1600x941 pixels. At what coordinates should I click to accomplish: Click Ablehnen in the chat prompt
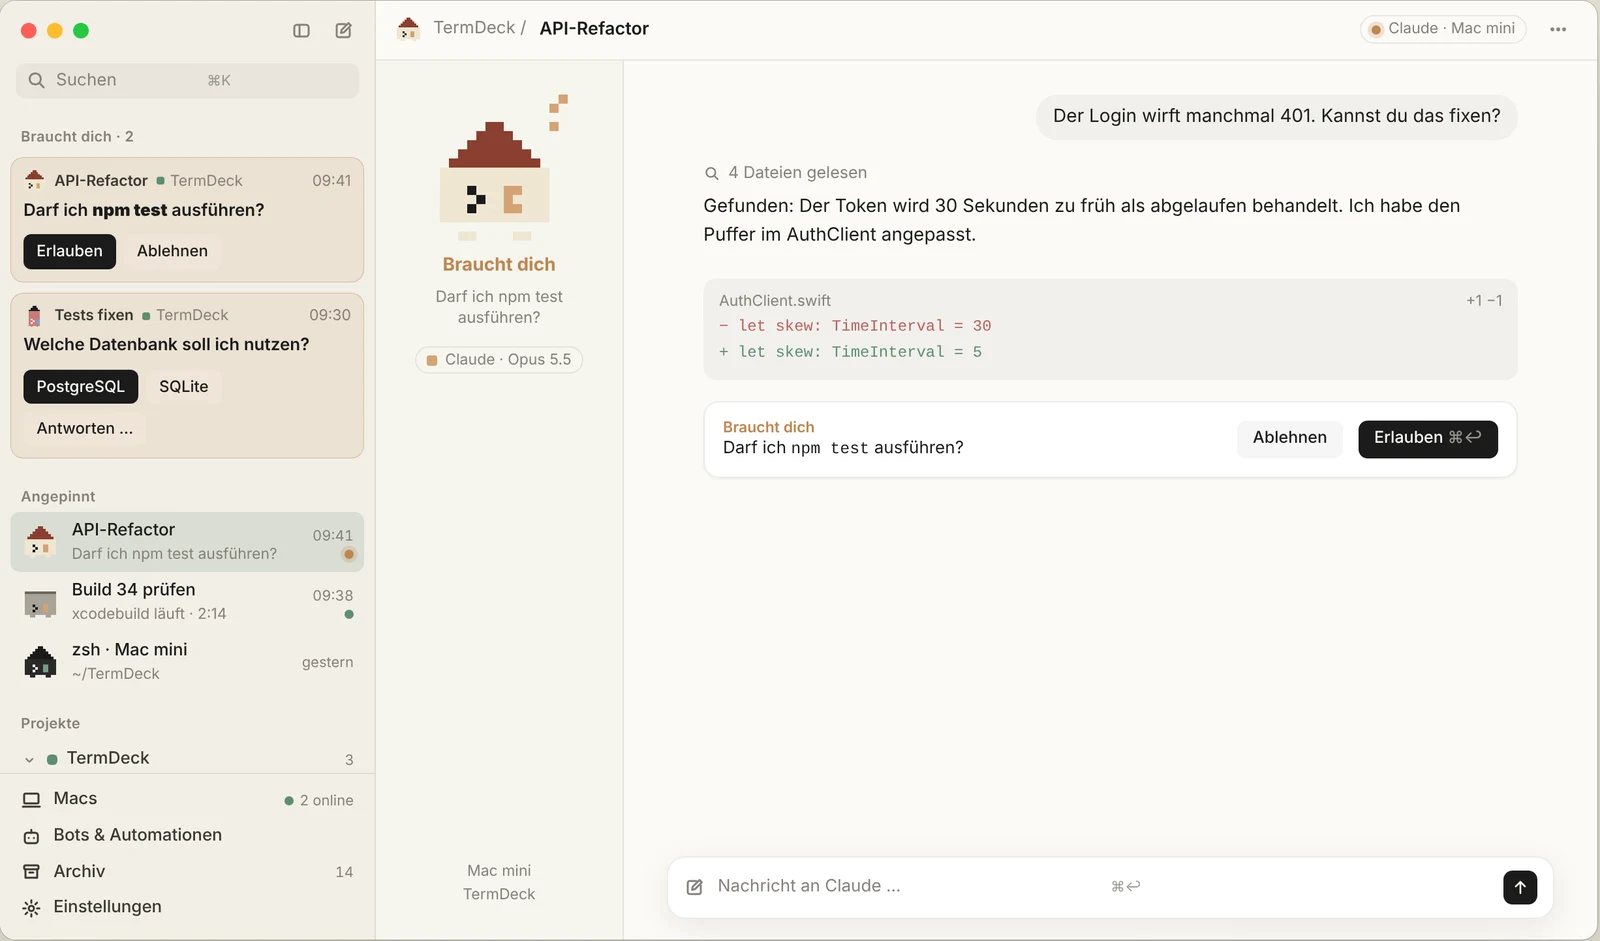coord(1290,438)
